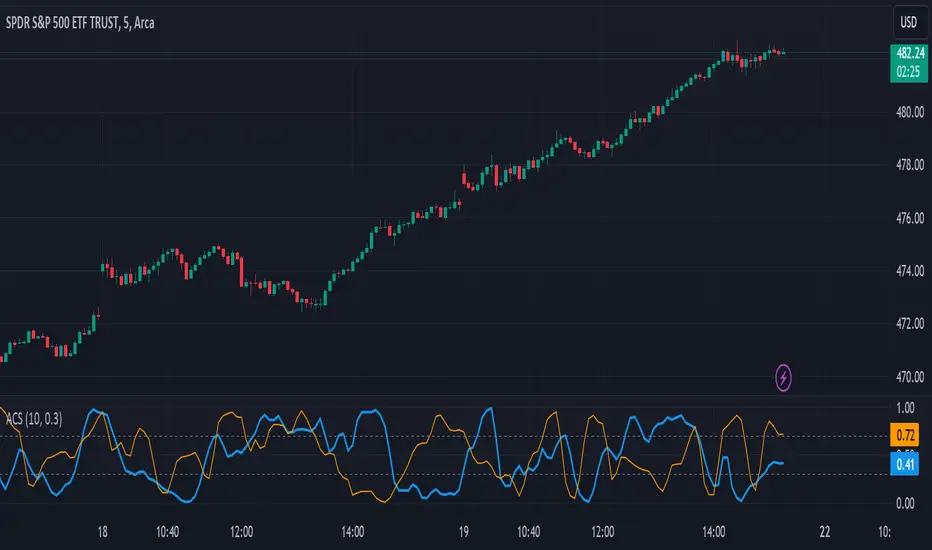Click the first 10:40 time label after 18
The image size is (932, 550).
[168, 532]
